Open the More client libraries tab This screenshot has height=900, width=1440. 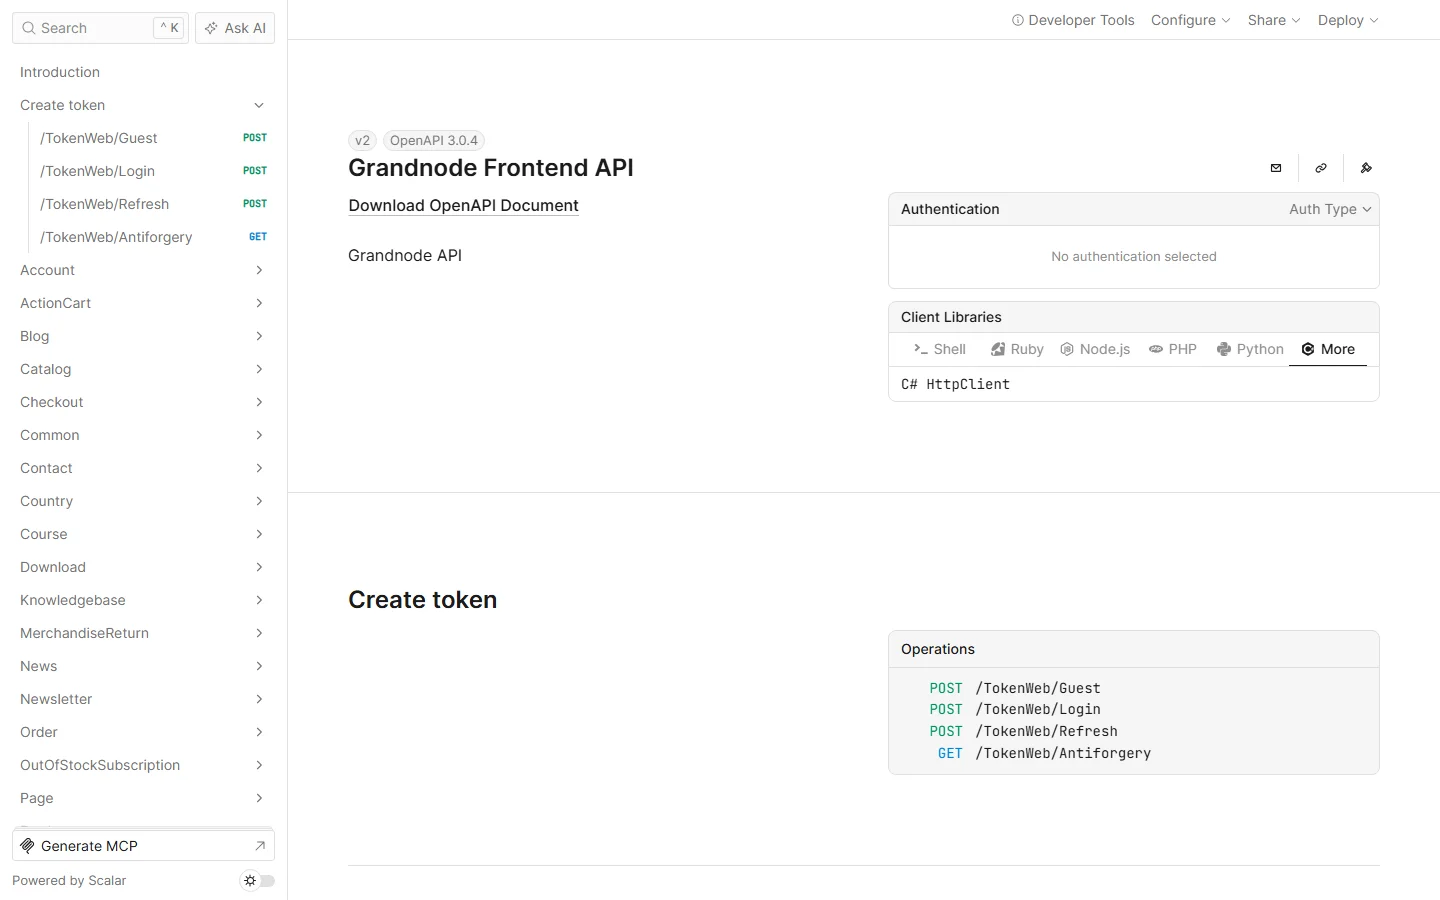point(1328,349)
